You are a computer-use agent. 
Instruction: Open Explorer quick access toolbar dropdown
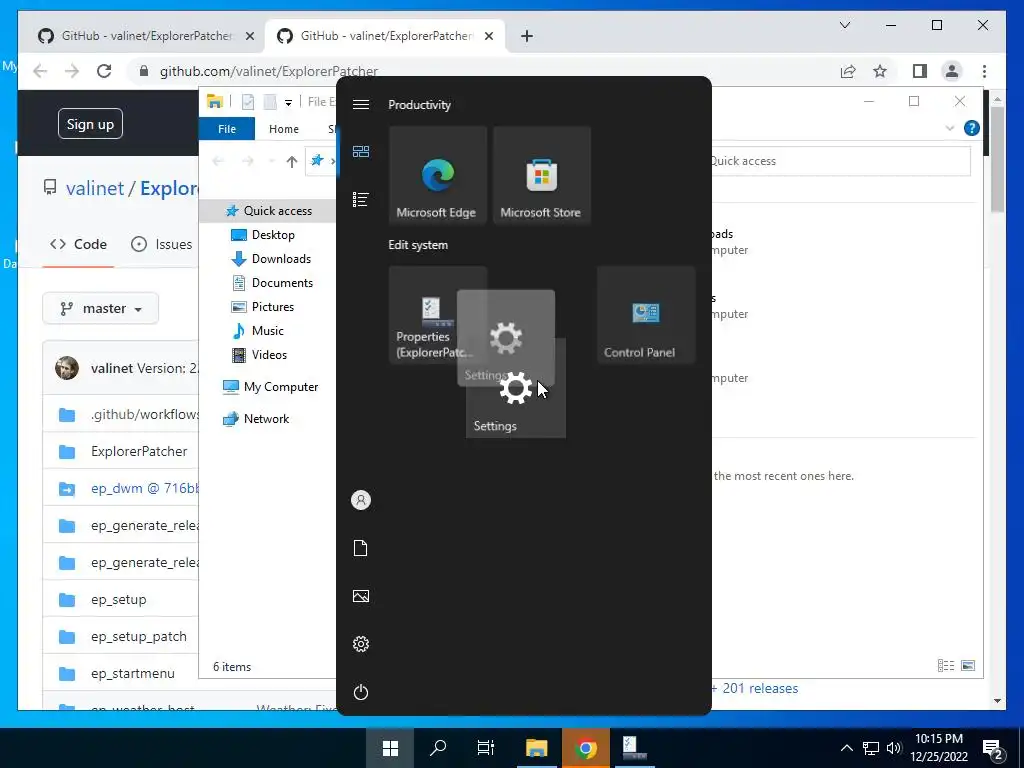[x=288, y=102]
